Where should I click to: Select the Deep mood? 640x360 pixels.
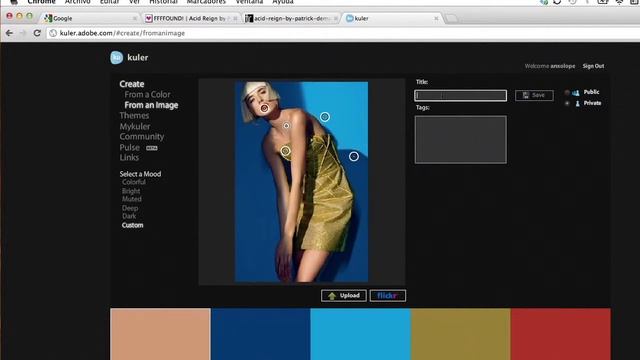click(x=130, y=208)
